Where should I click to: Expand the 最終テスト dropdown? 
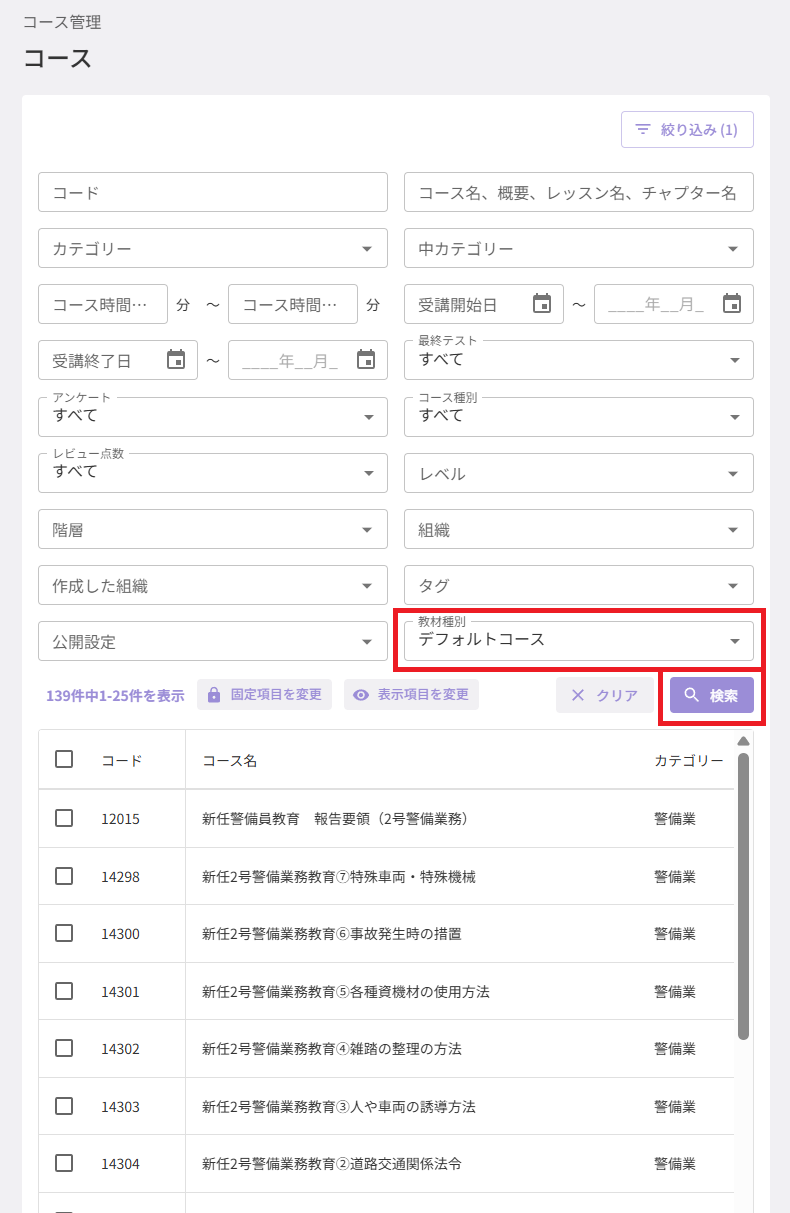pyautogui.click(x=579, y=360)
